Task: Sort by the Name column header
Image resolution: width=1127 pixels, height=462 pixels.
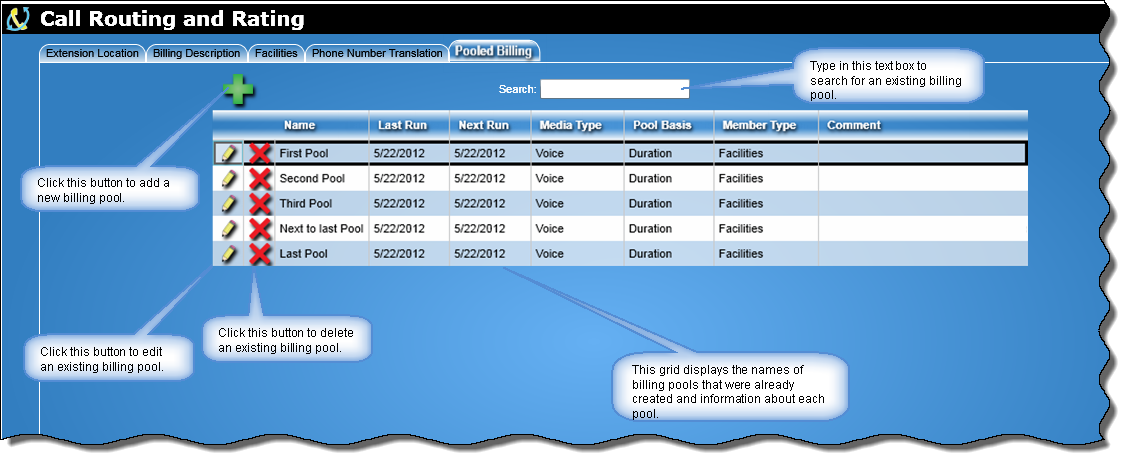Action: [300, 125]
